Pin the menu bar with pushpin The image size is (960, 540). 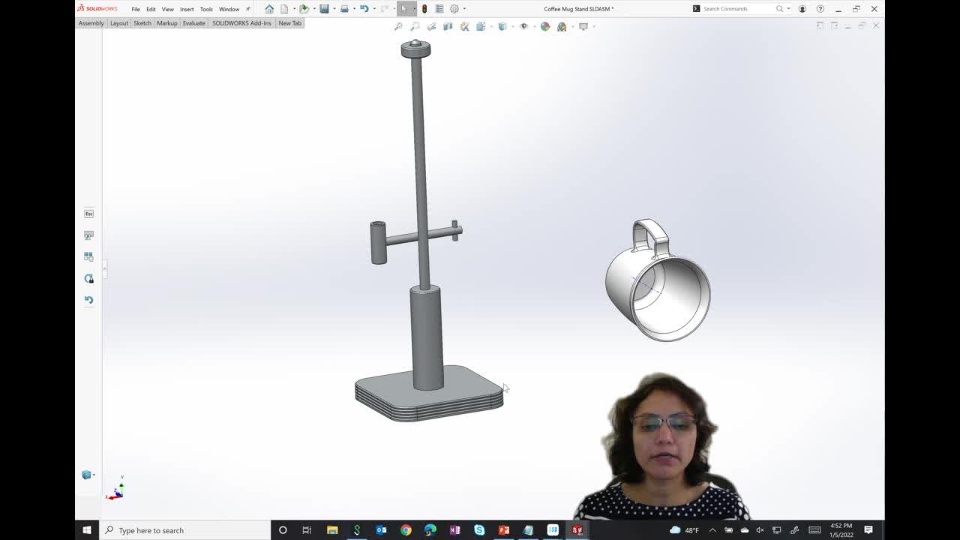248,9
